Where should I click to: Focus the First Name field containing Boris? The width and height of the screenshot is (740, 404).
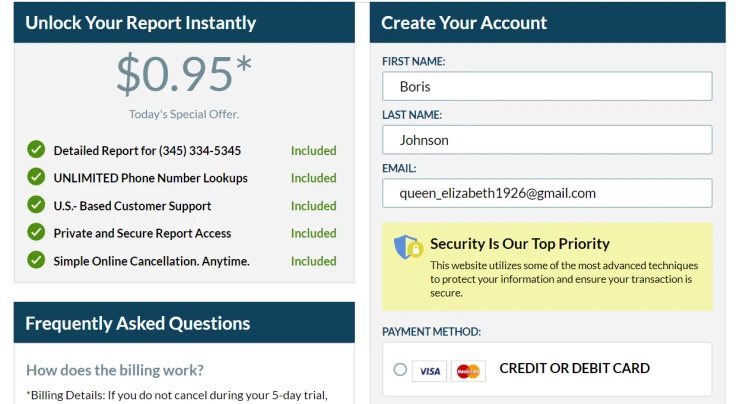coord(547,86)
